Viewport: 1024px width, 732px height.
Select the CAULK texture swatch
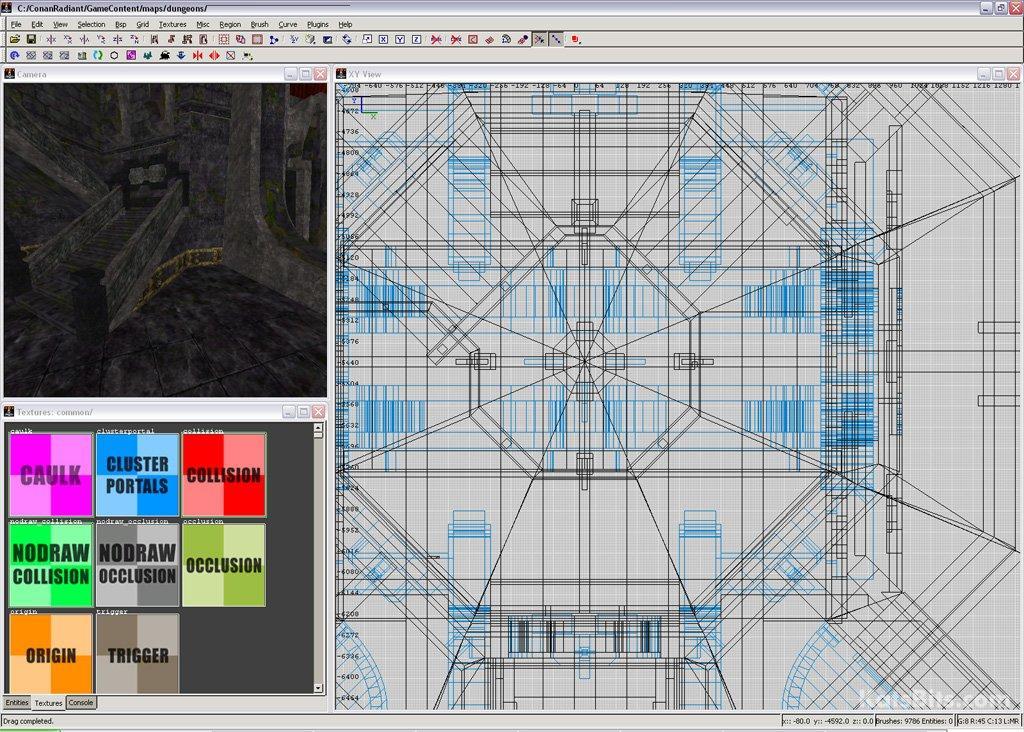(x=51, y=475)
